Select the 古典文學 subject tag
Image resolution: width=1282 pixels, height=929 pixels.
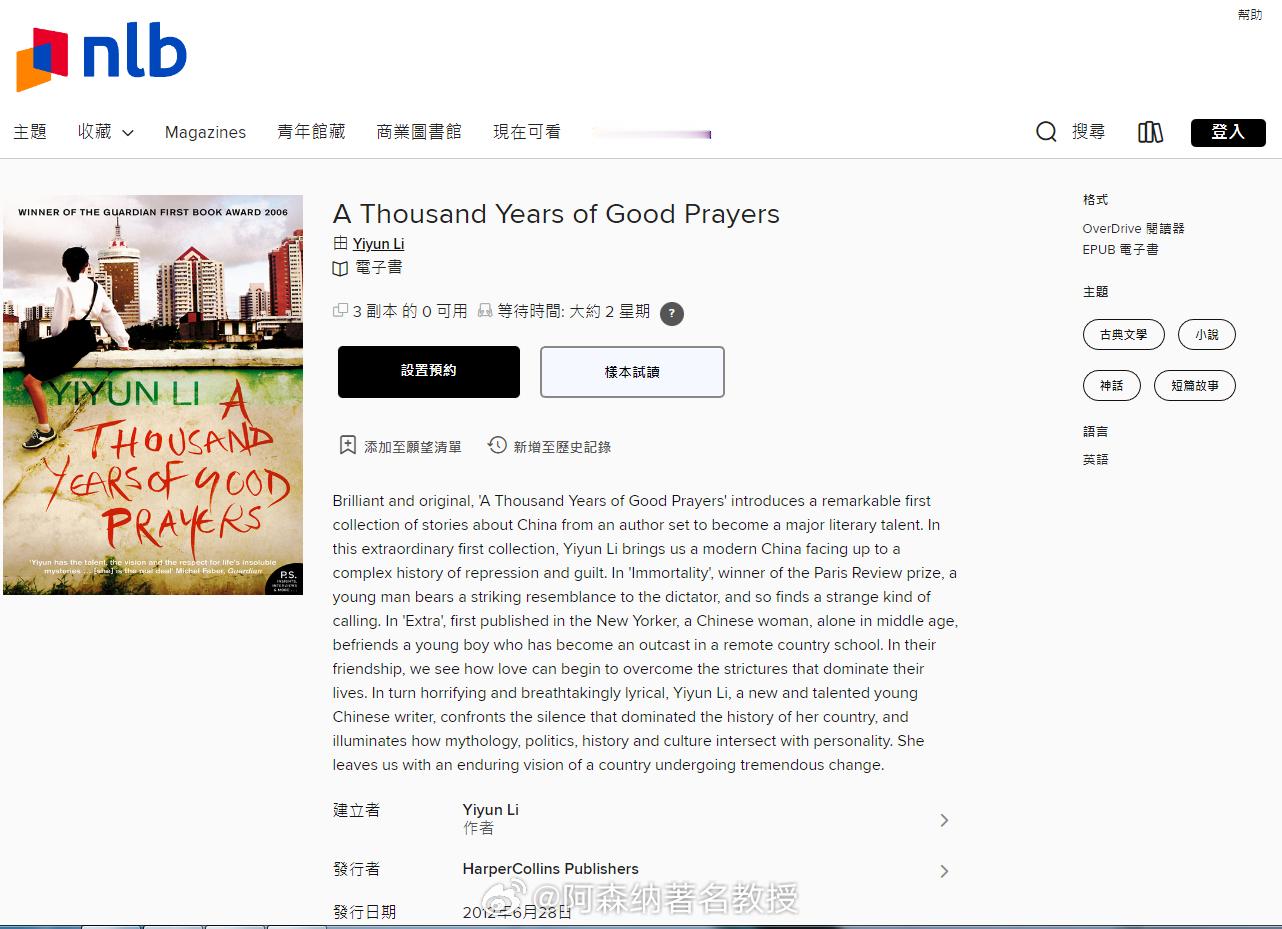tap(1124, 335)
